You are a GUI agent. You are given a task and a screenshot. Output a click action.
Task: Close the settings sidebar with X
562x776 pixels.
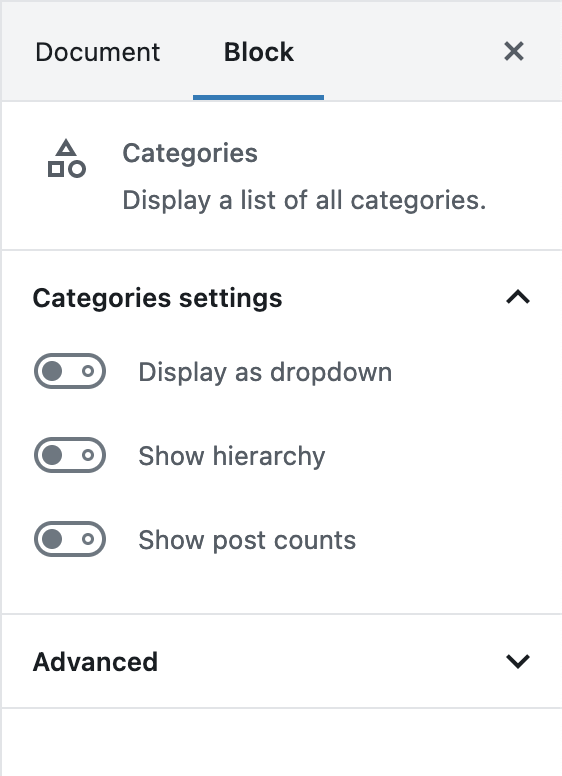click(514, 51)
